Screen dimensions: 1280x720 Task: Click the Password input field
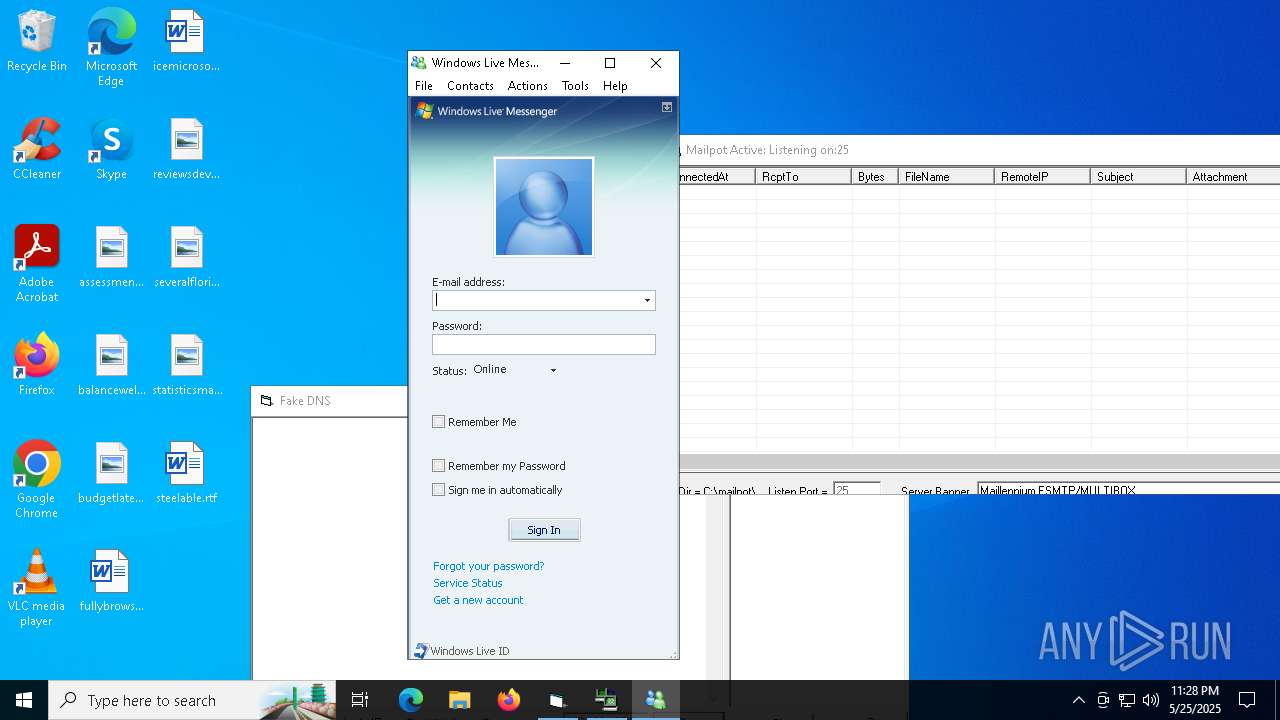point(544,344)
